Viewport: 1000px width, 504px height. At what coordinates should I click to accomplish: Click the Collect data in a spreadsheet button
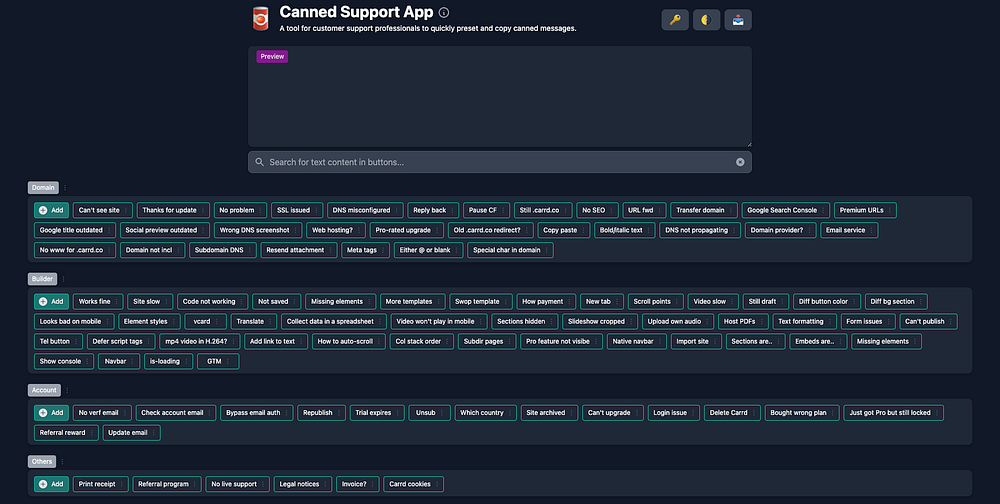coord(334,322)
